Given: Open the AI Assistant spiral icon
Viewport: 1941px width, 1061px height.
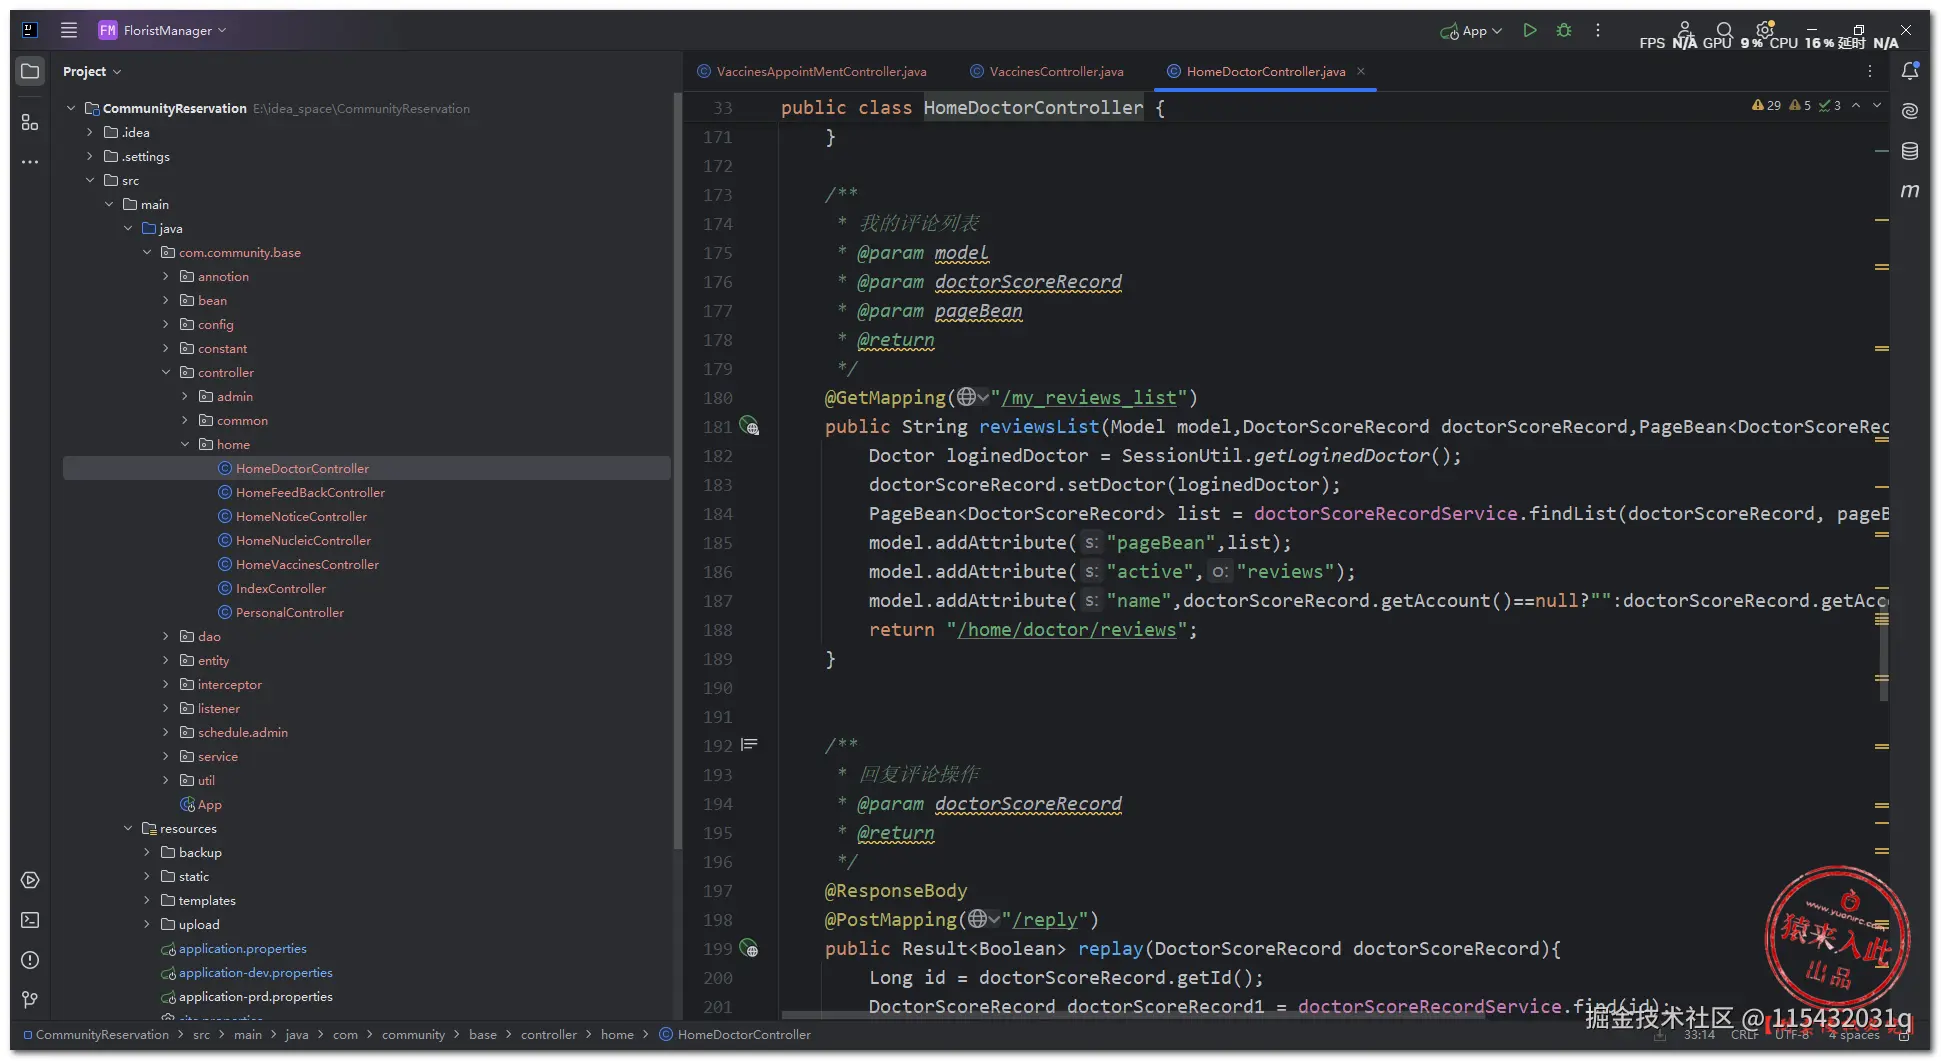Looking at the screenshot, I should pos(1910,111).
